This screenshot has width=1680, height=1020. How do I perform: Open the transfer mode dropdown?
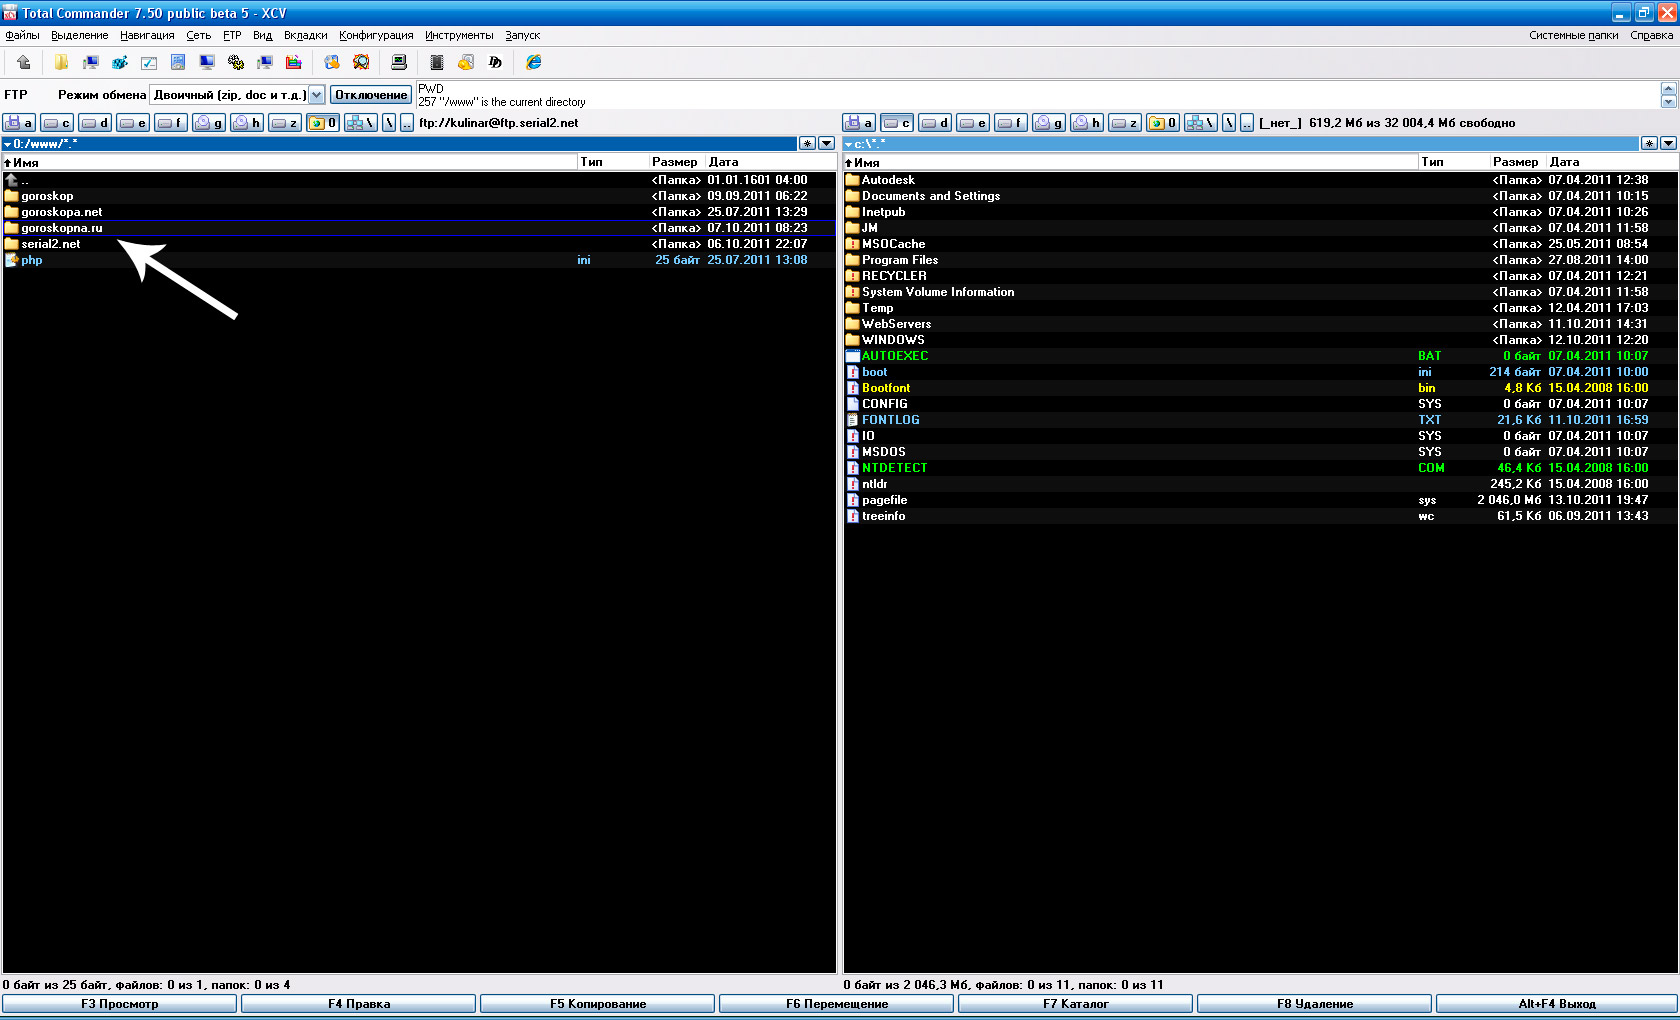click(316, 95)
